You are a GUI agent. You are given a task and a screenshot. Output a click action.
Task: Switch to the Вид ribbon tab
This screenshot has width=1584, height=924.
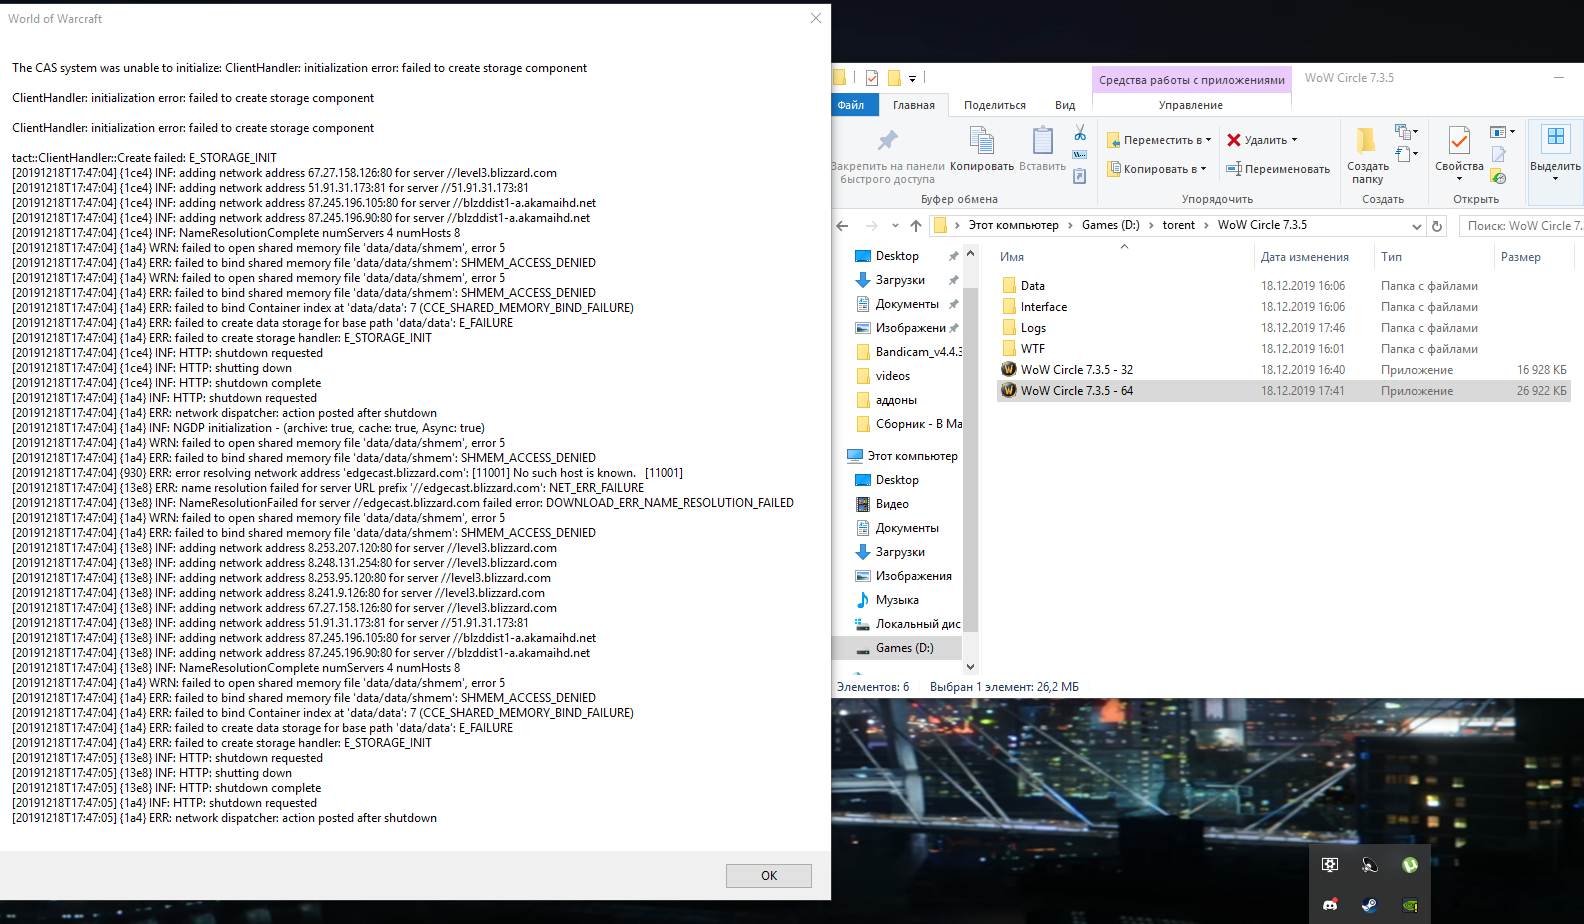(x=1065, y=105)
